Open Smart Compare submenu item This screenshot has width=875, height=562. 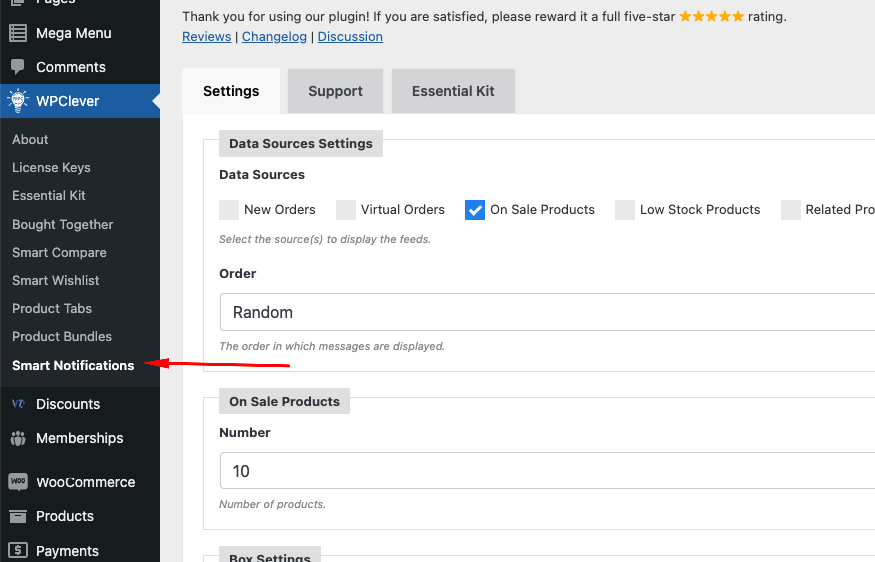(59, 252)
